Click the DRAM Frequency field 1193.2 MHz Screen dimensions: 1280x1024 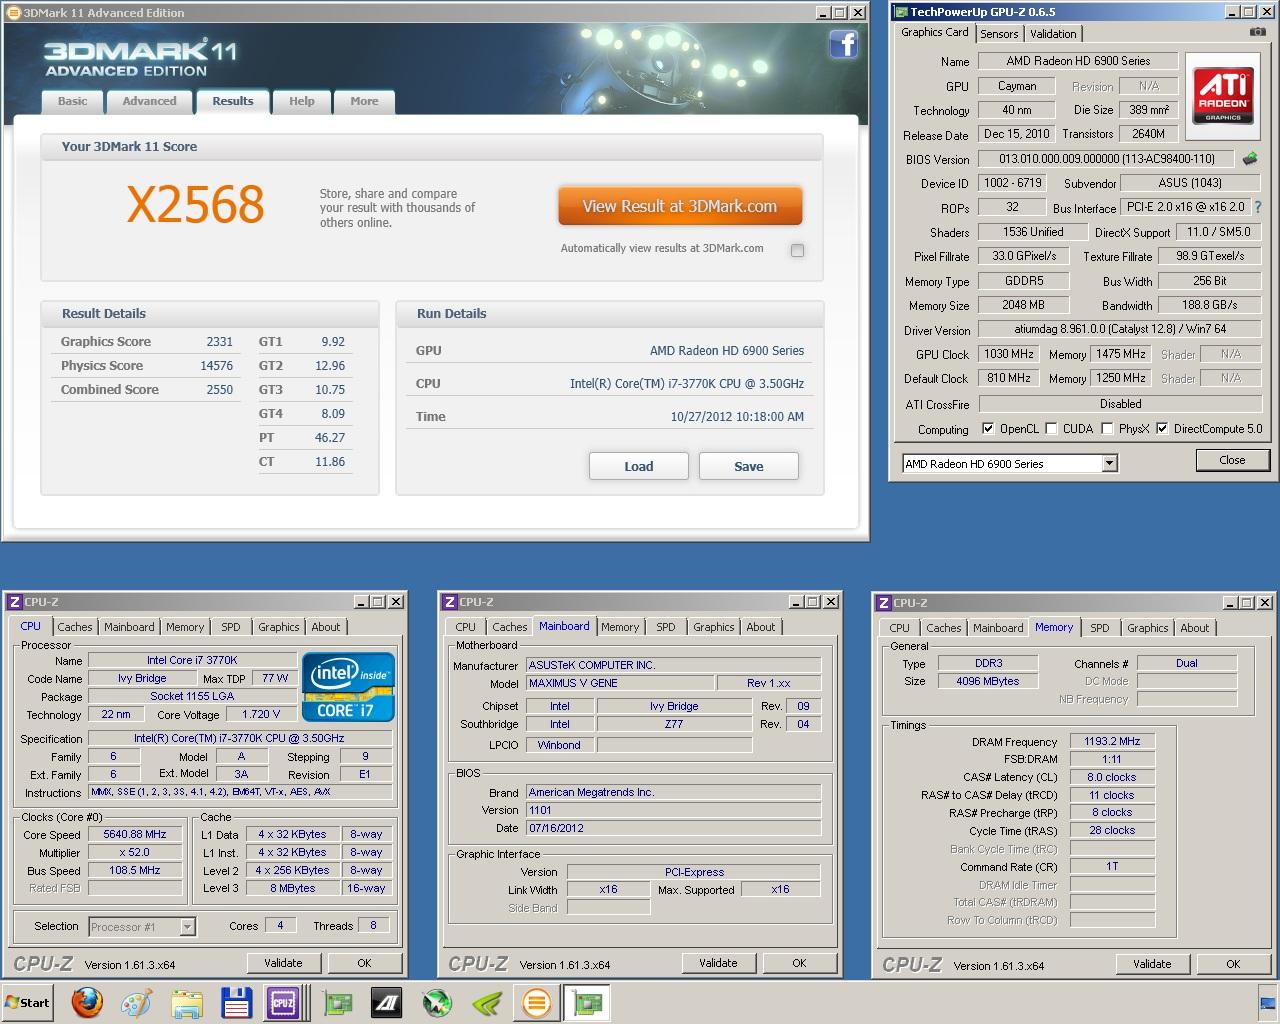tap(1112, 741)
